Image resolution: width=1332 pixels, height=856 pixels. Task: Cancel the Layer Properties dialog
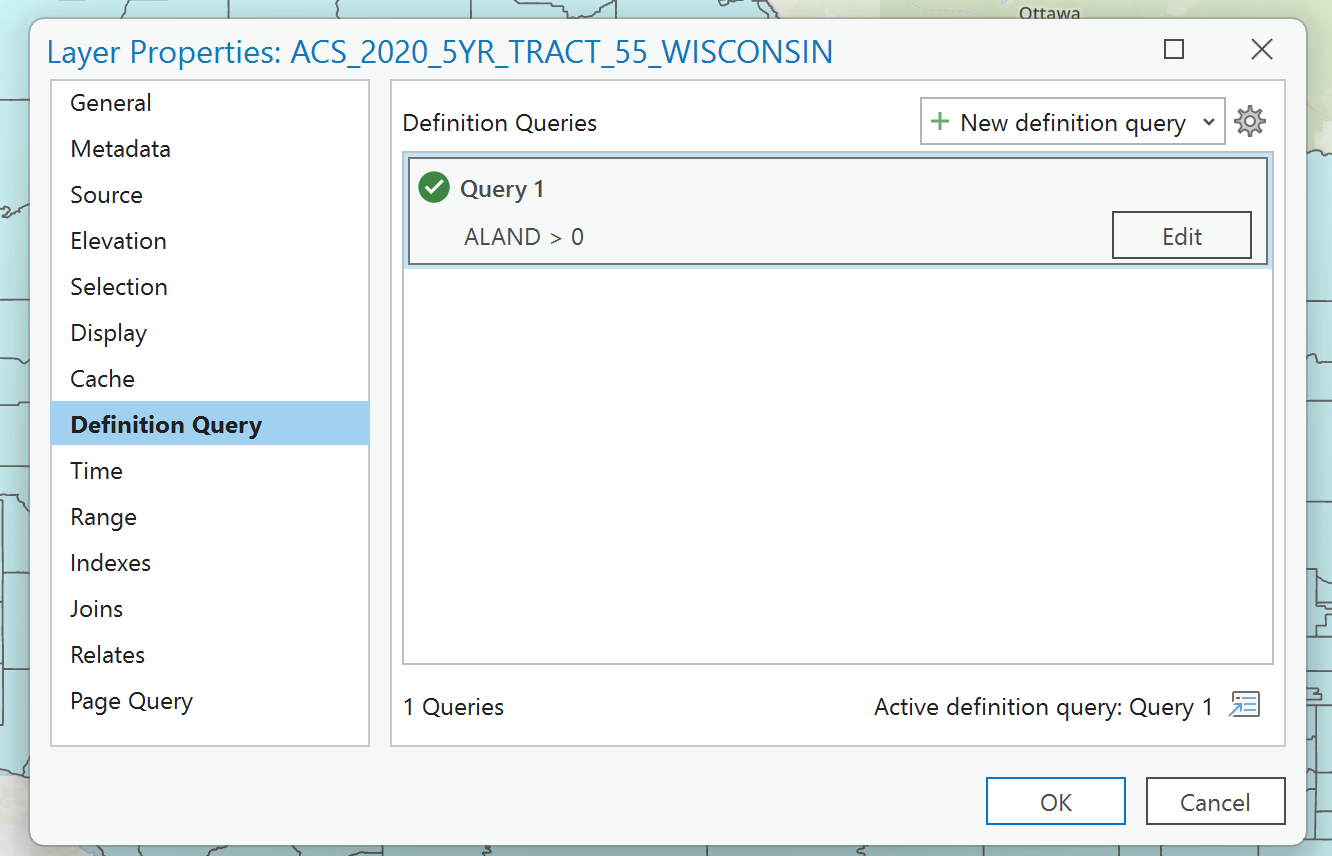[x=1215, y=802]
